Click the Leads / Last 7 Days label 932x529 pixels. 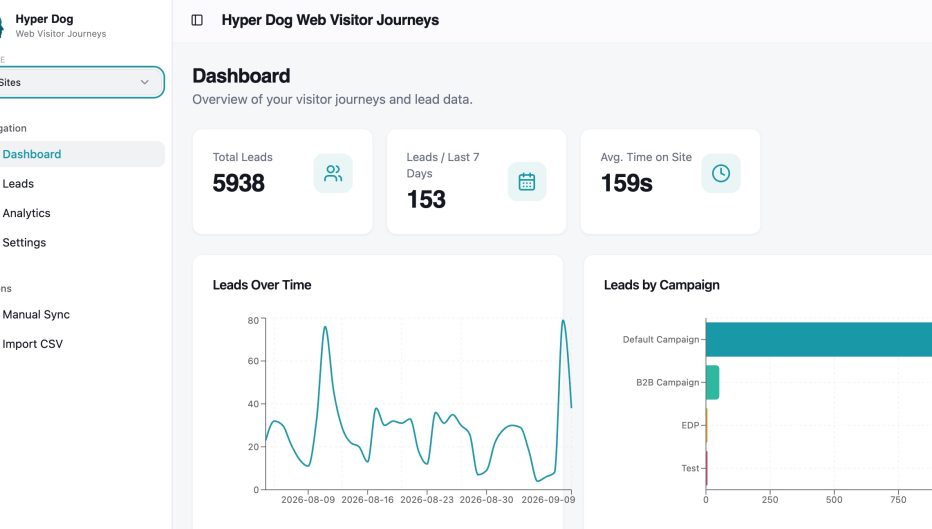click(x=443, y=165)
